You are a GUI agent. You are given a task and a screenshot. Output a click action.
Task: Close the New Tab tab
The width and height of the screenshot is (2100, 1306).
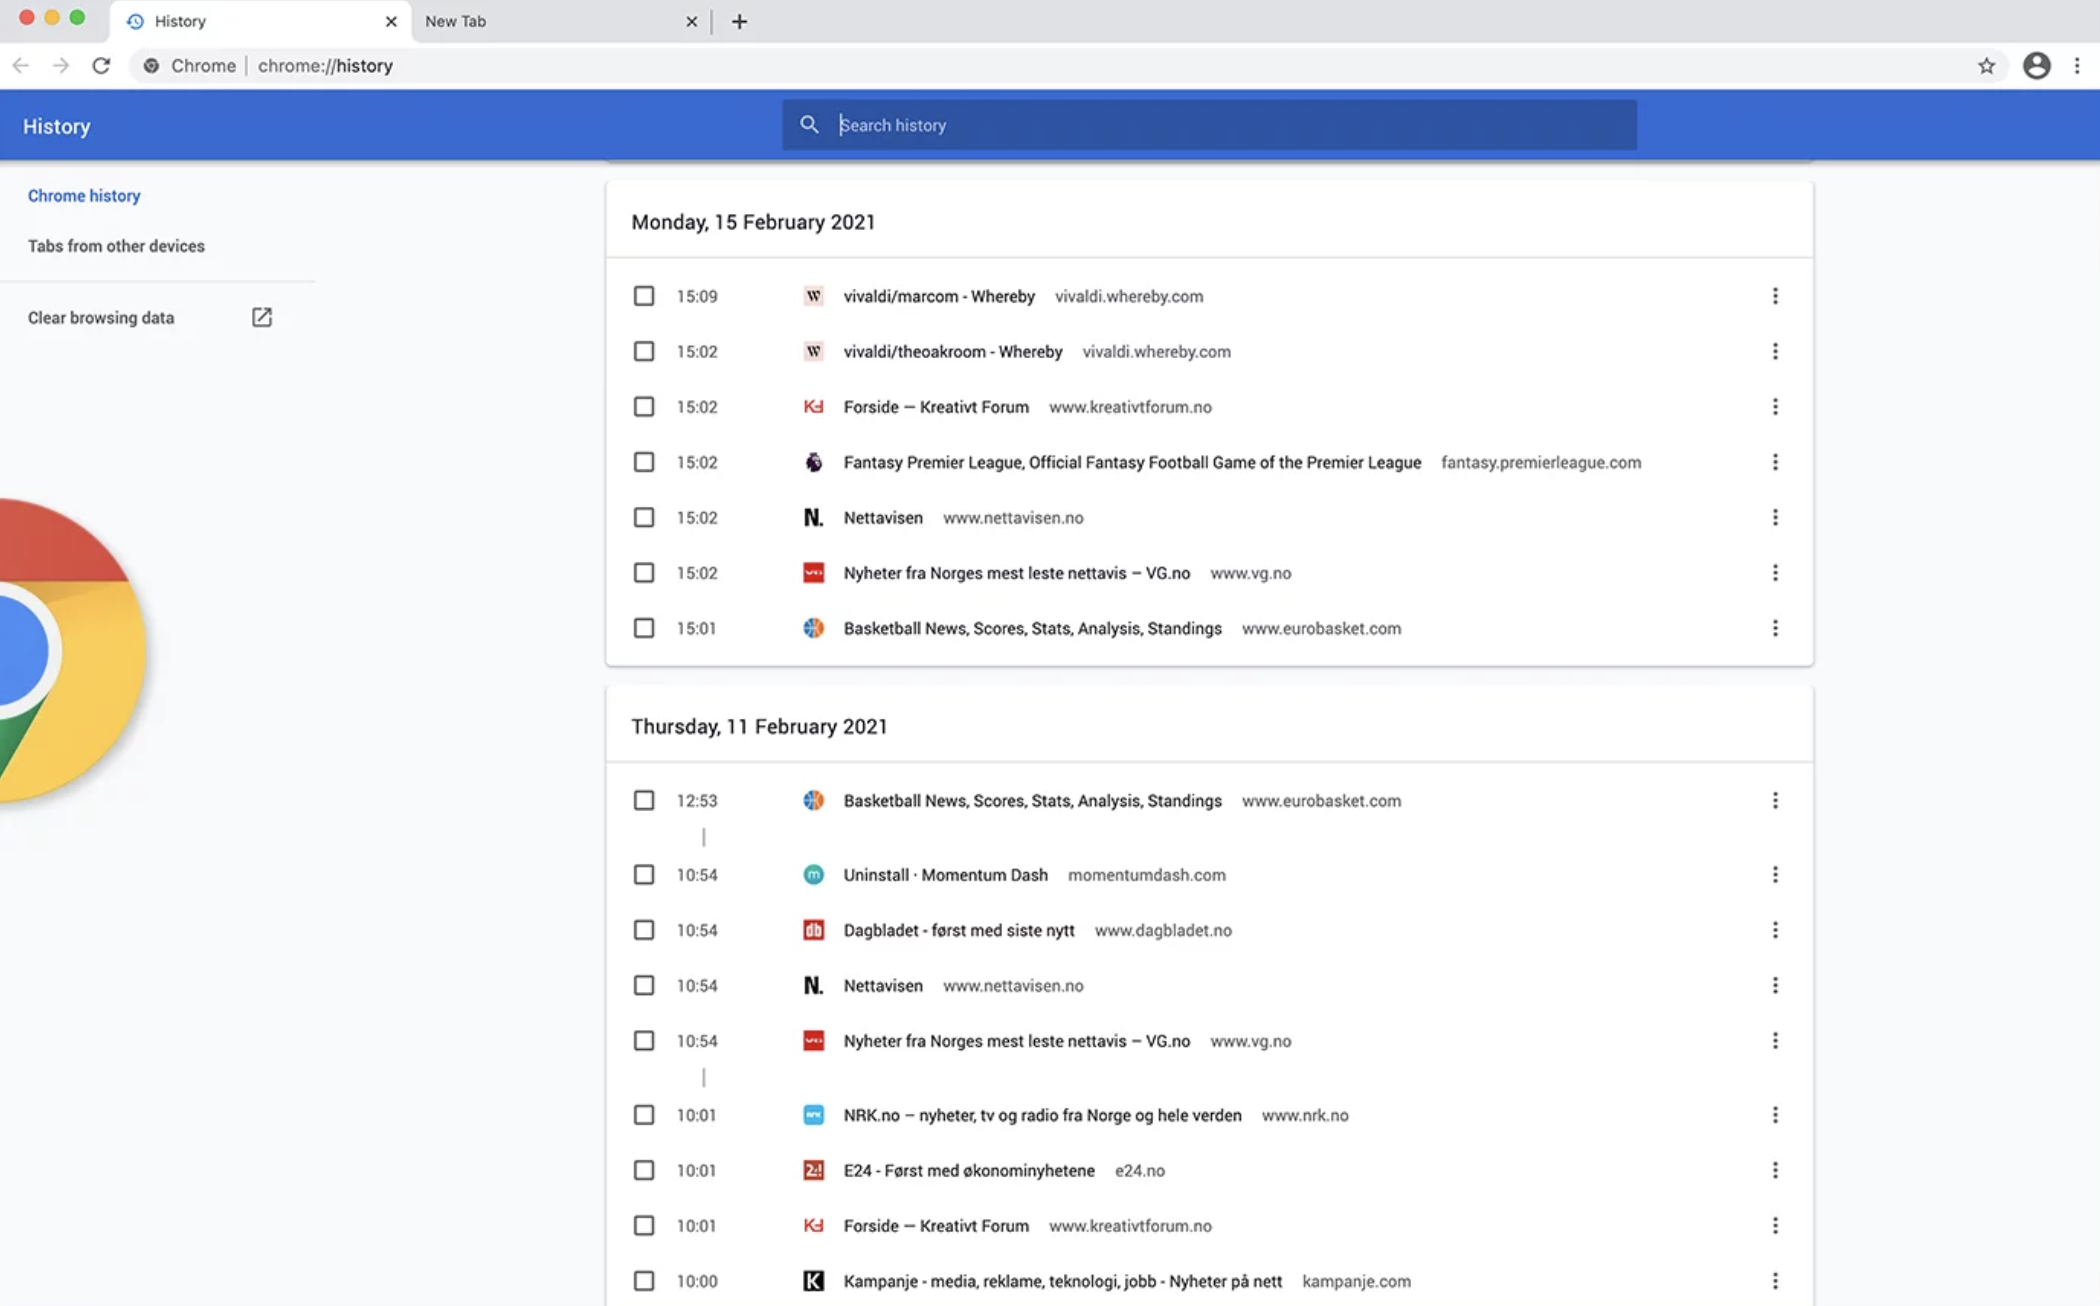click(691, 21)
